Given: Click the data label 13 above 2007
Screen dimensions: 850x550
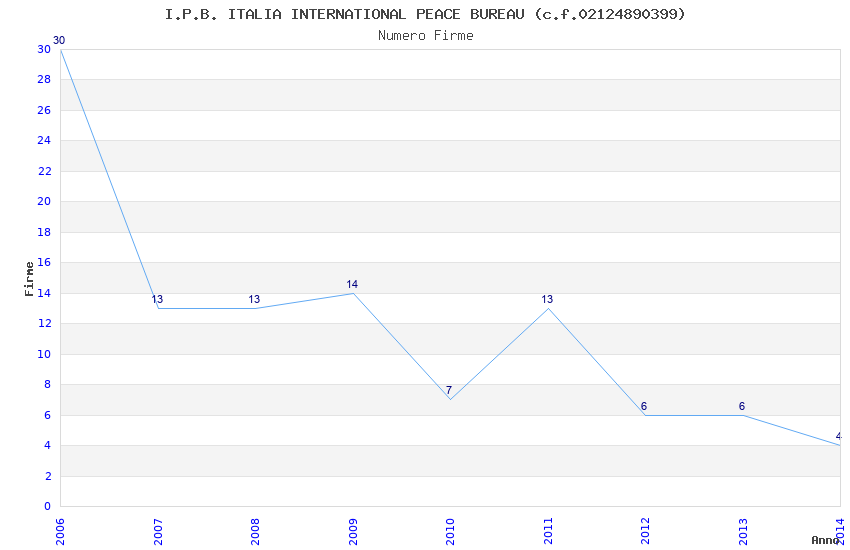Looking at the screenshot, I should [x=157, y=299].
